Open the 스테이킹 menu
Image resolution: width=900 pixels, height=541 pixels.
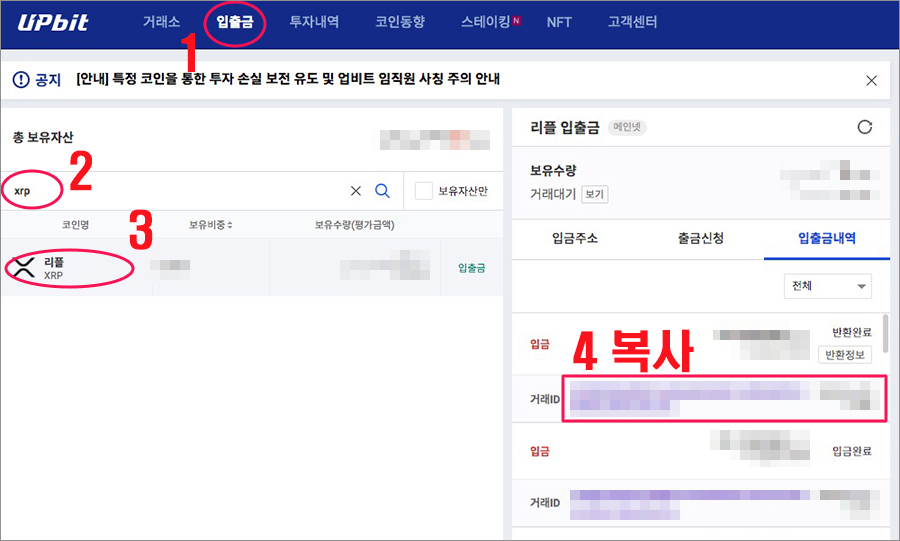(486, 22)
